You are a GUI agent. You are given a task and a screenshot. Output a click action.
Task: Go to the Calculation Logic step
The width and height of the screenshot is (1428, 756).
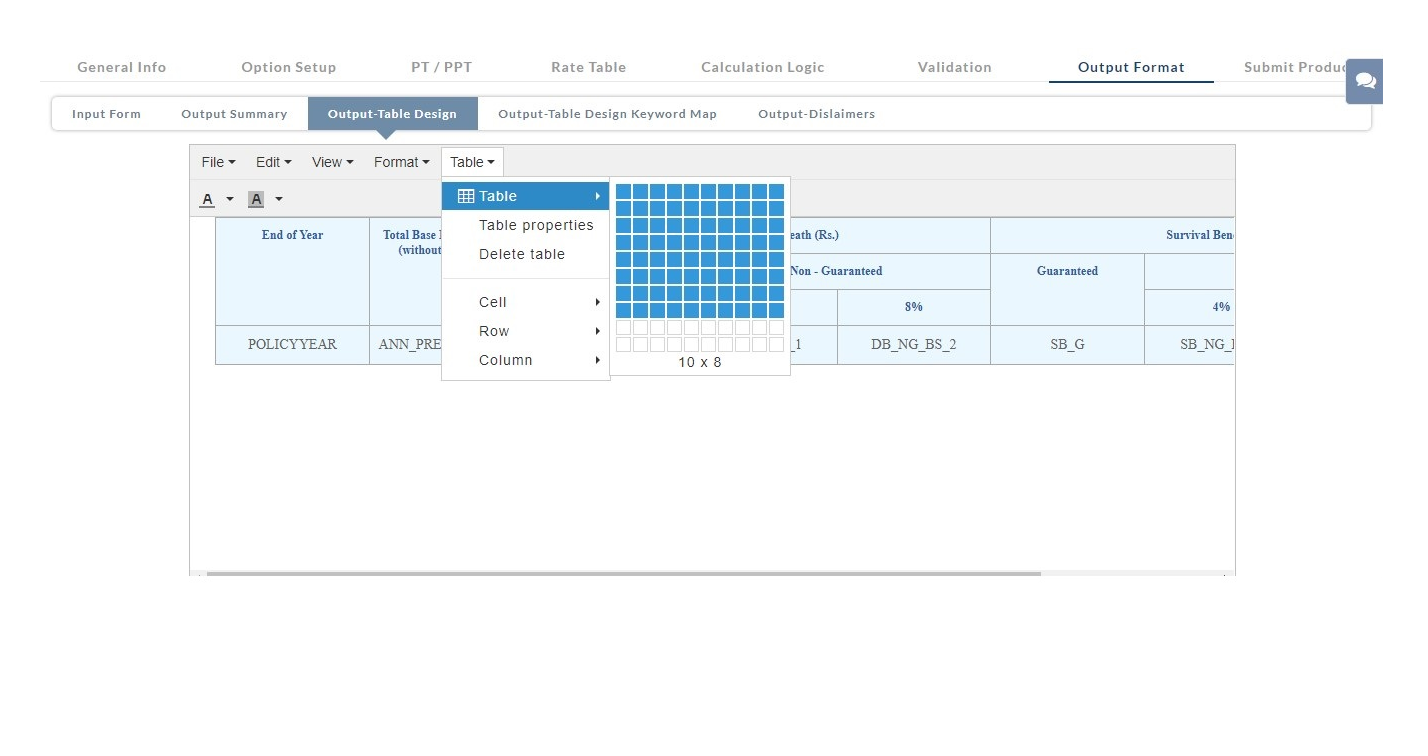[762, 67]
